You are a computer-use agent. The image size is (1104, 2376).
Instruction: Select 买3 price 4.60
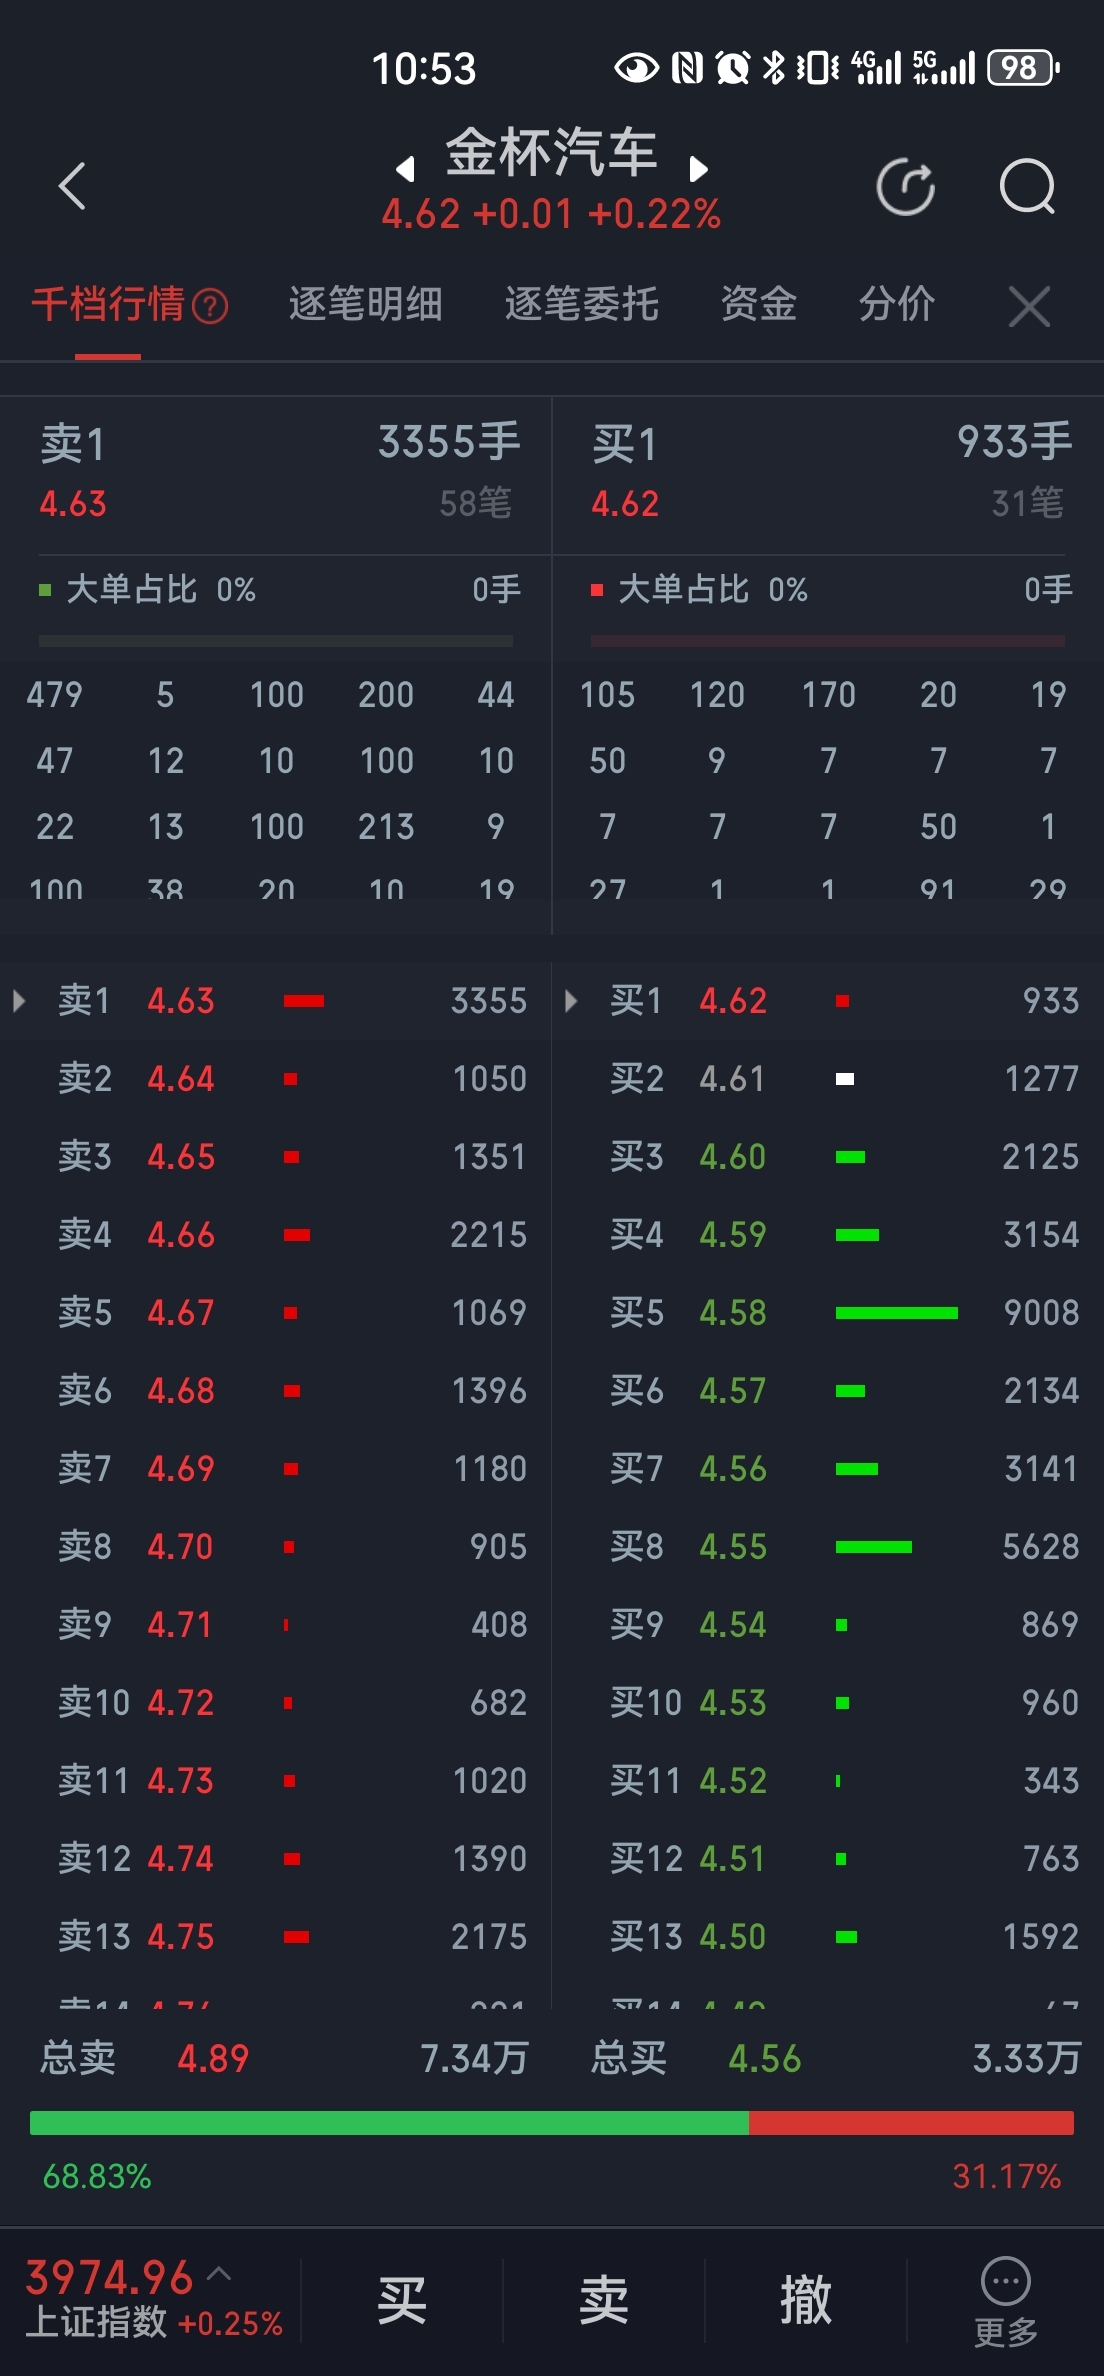coord(733,1157)
